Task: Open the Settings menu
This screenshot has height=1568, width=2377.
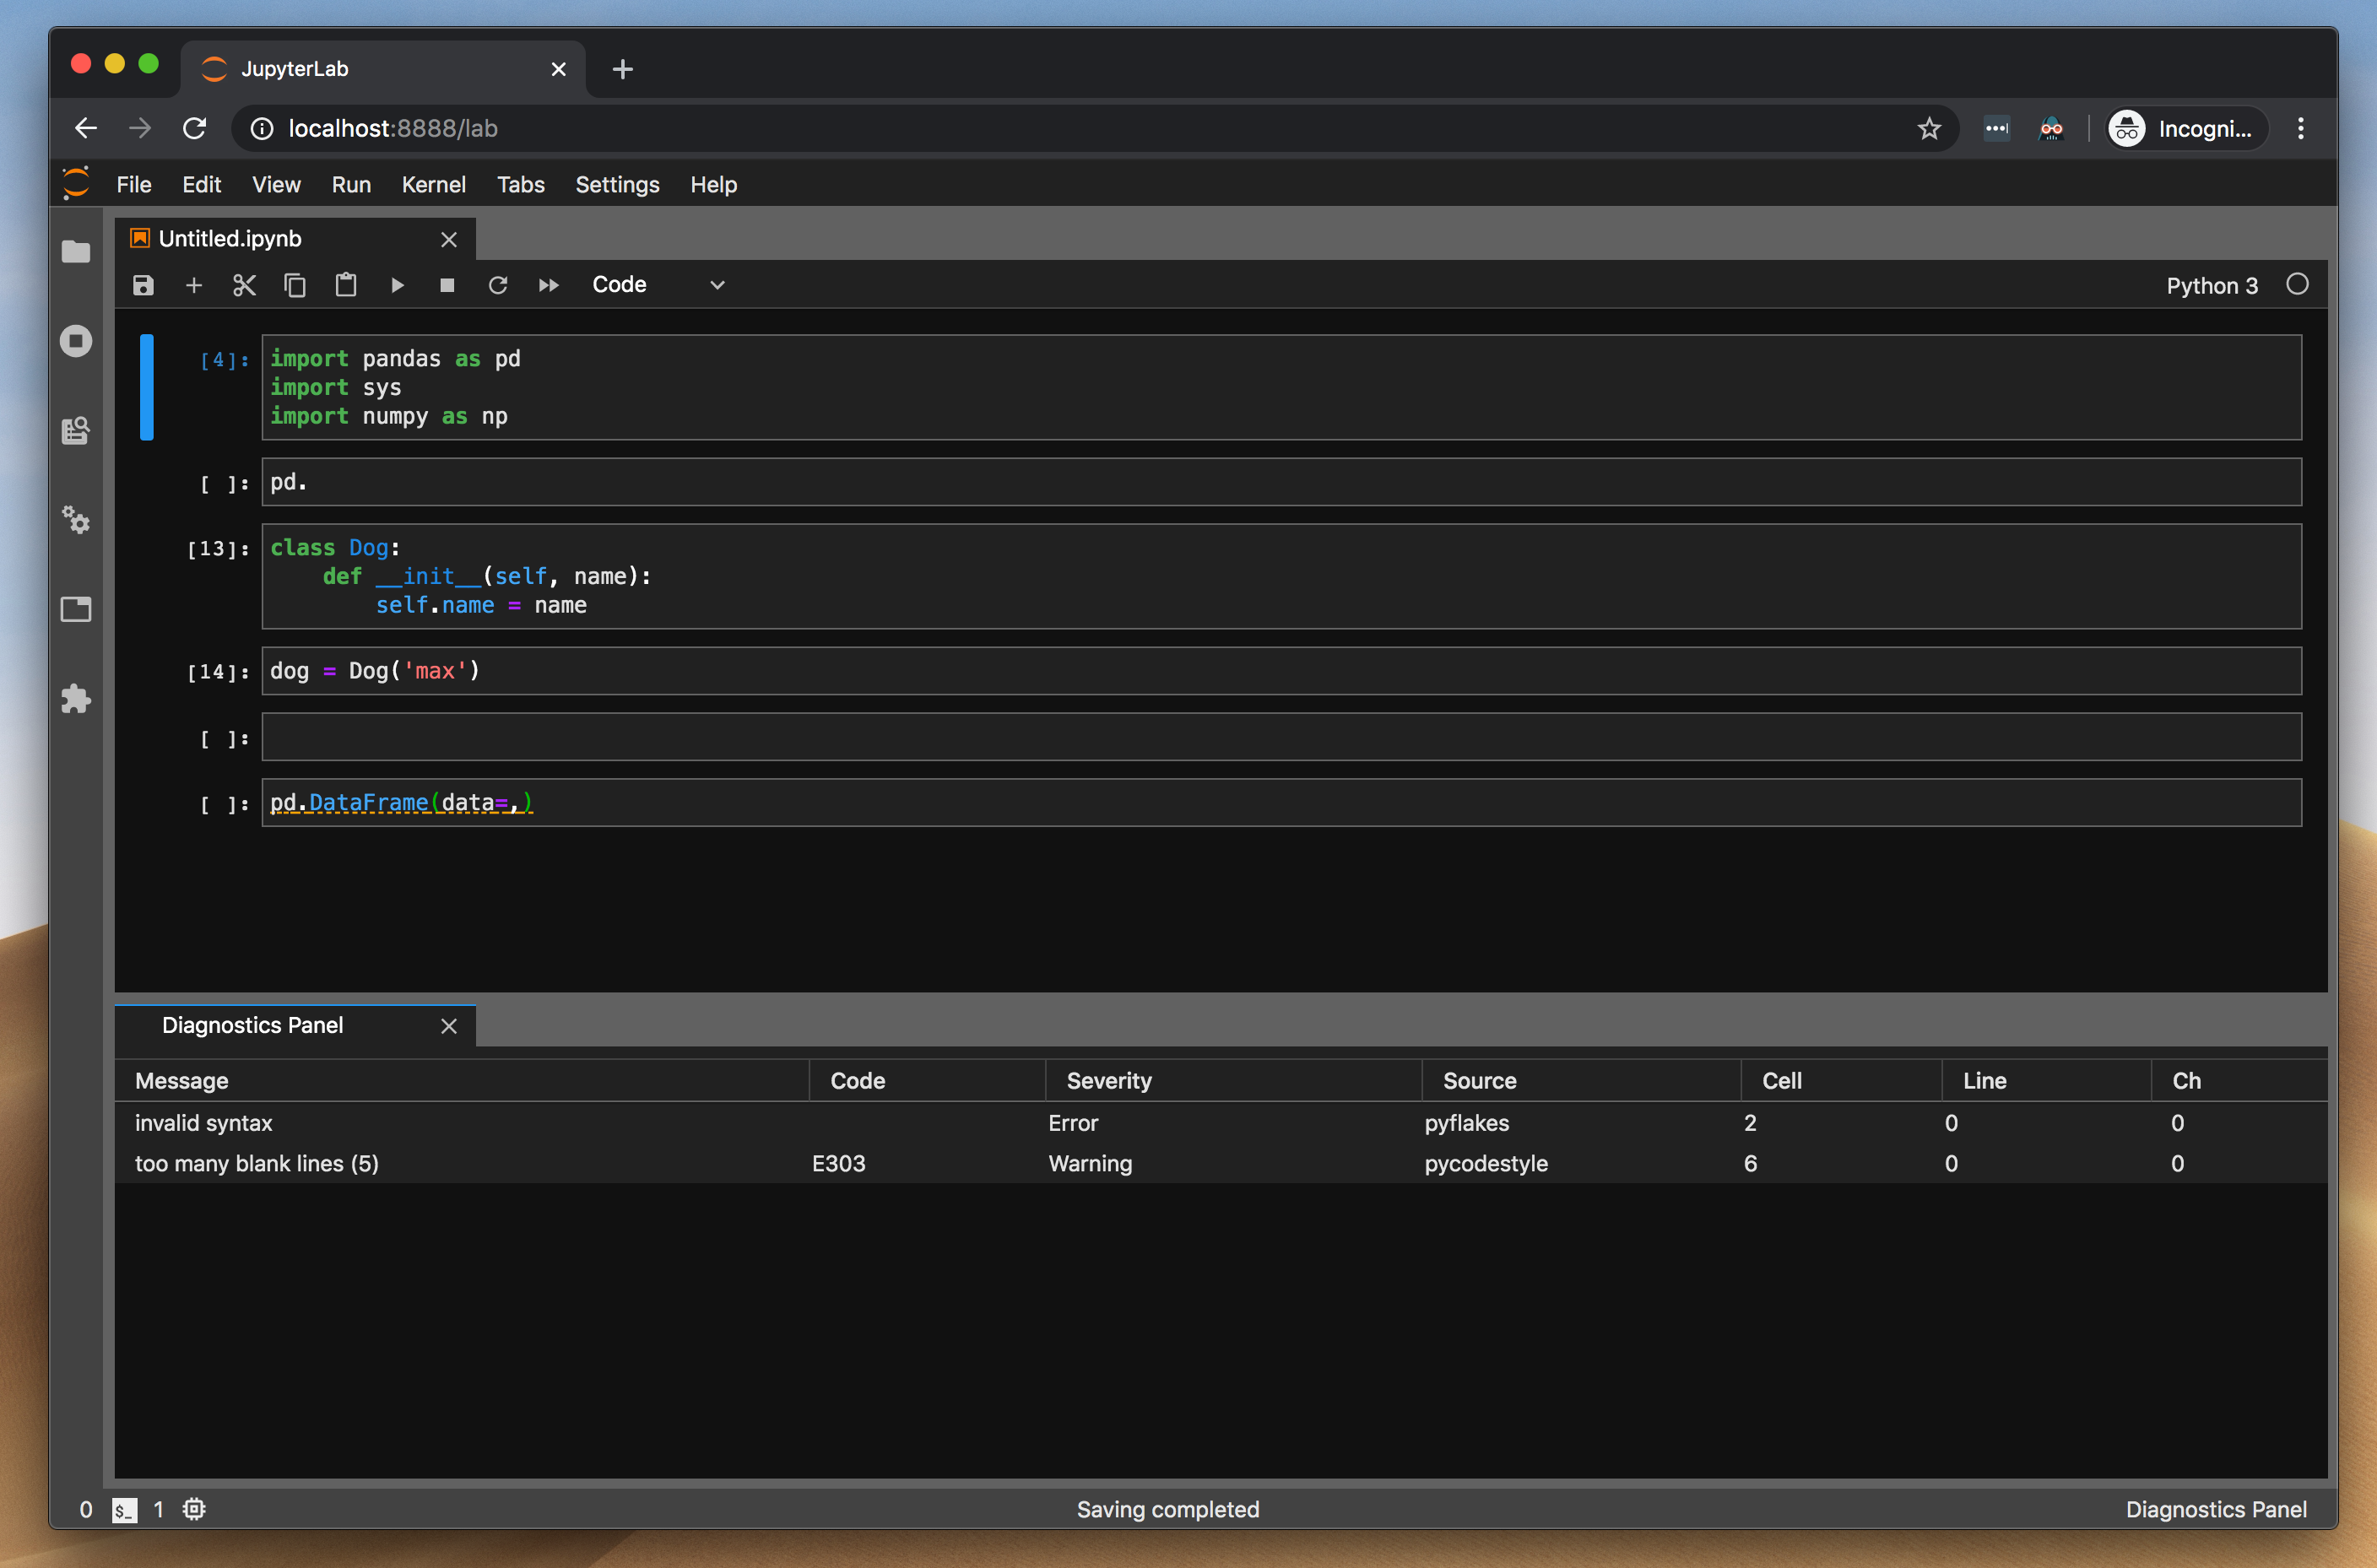Action: (x=617, y=185)
